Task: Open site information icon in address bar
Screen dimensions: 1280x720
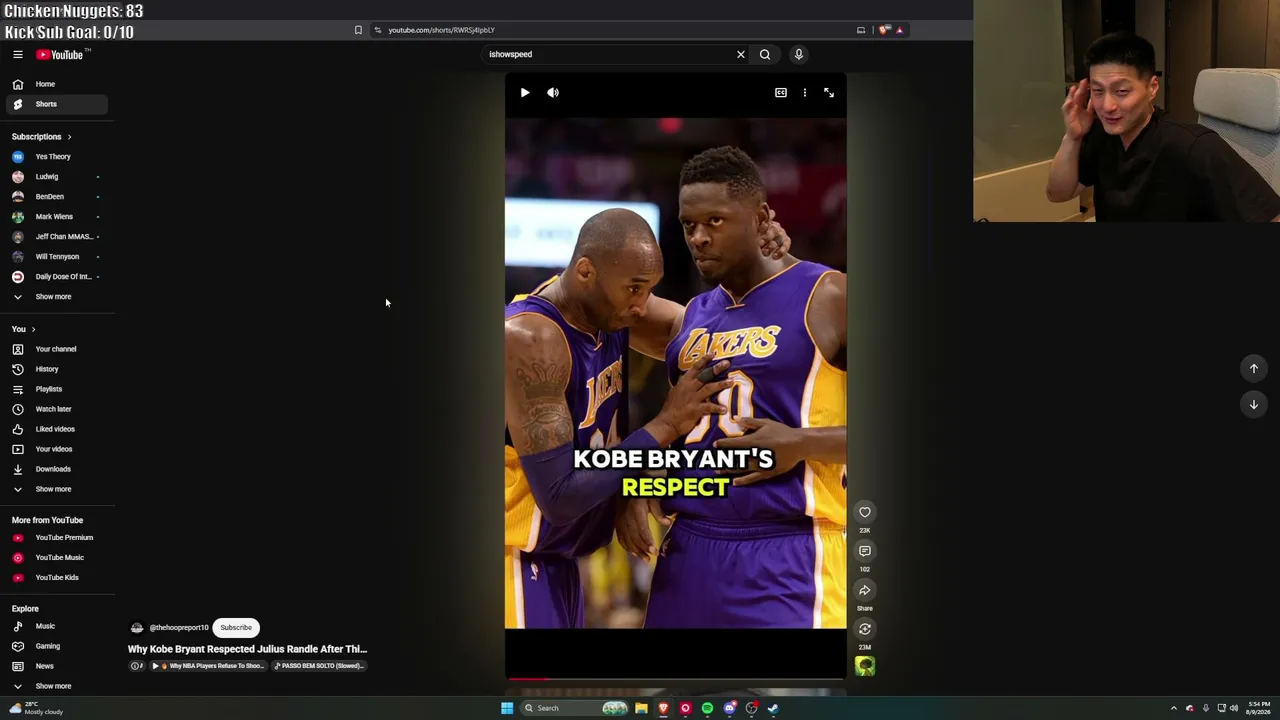Action: 377,30
